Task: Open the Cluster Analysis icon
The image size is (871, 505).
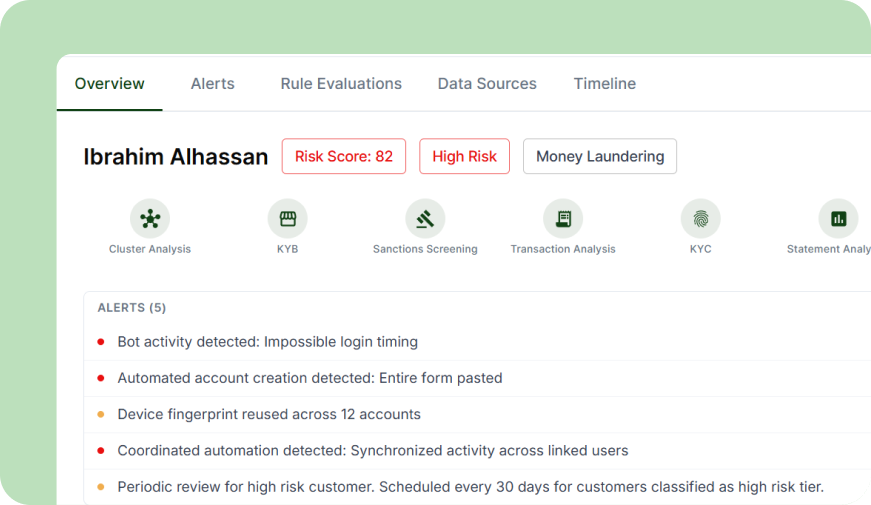Action: pyautogui.click(x=150, y=218)
